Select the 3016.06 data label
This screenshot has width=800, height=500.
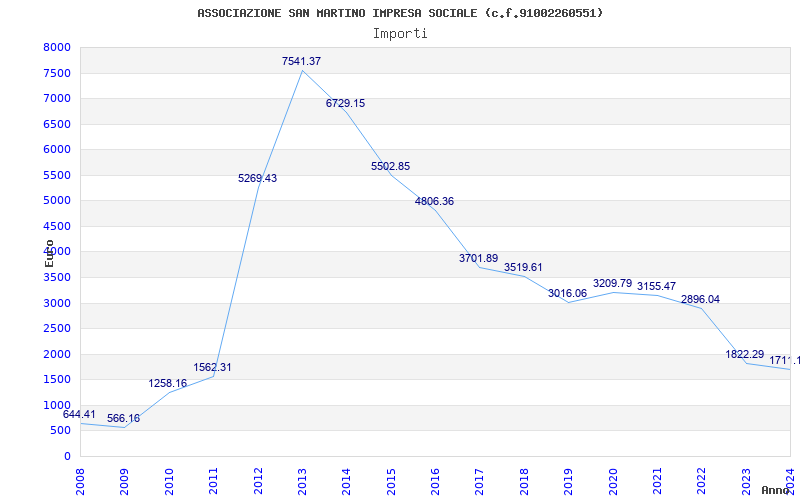pos(567,293)
